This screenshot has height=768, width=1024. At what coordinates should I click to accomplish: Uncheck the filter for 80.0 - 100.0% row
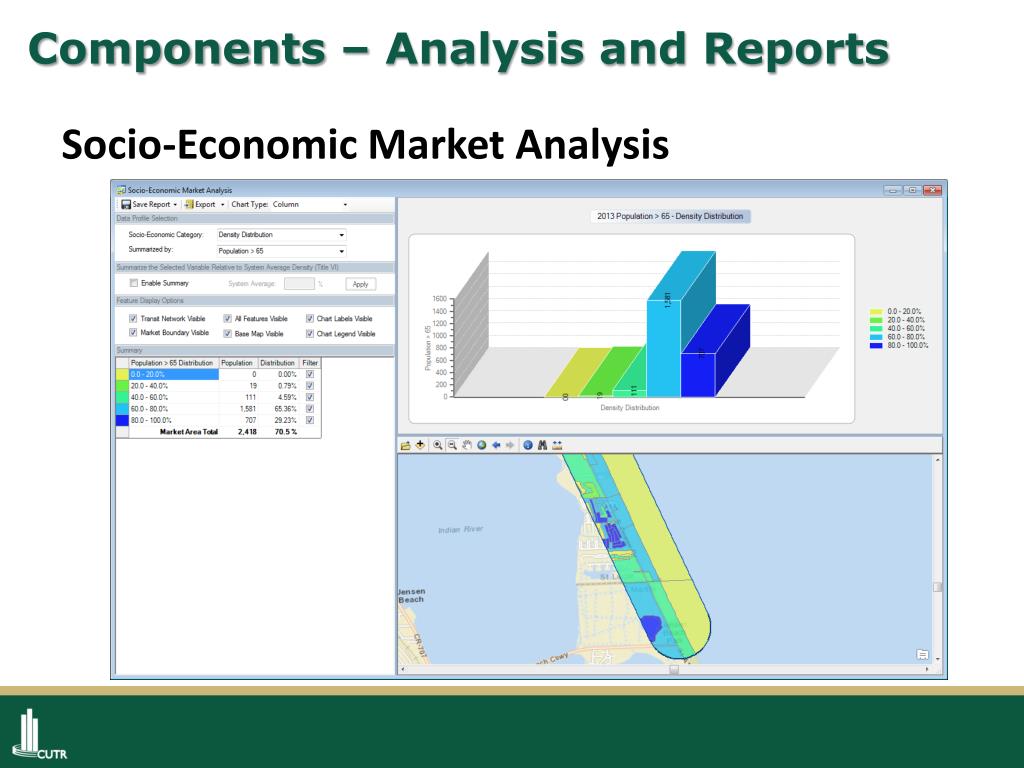point(310,420)
